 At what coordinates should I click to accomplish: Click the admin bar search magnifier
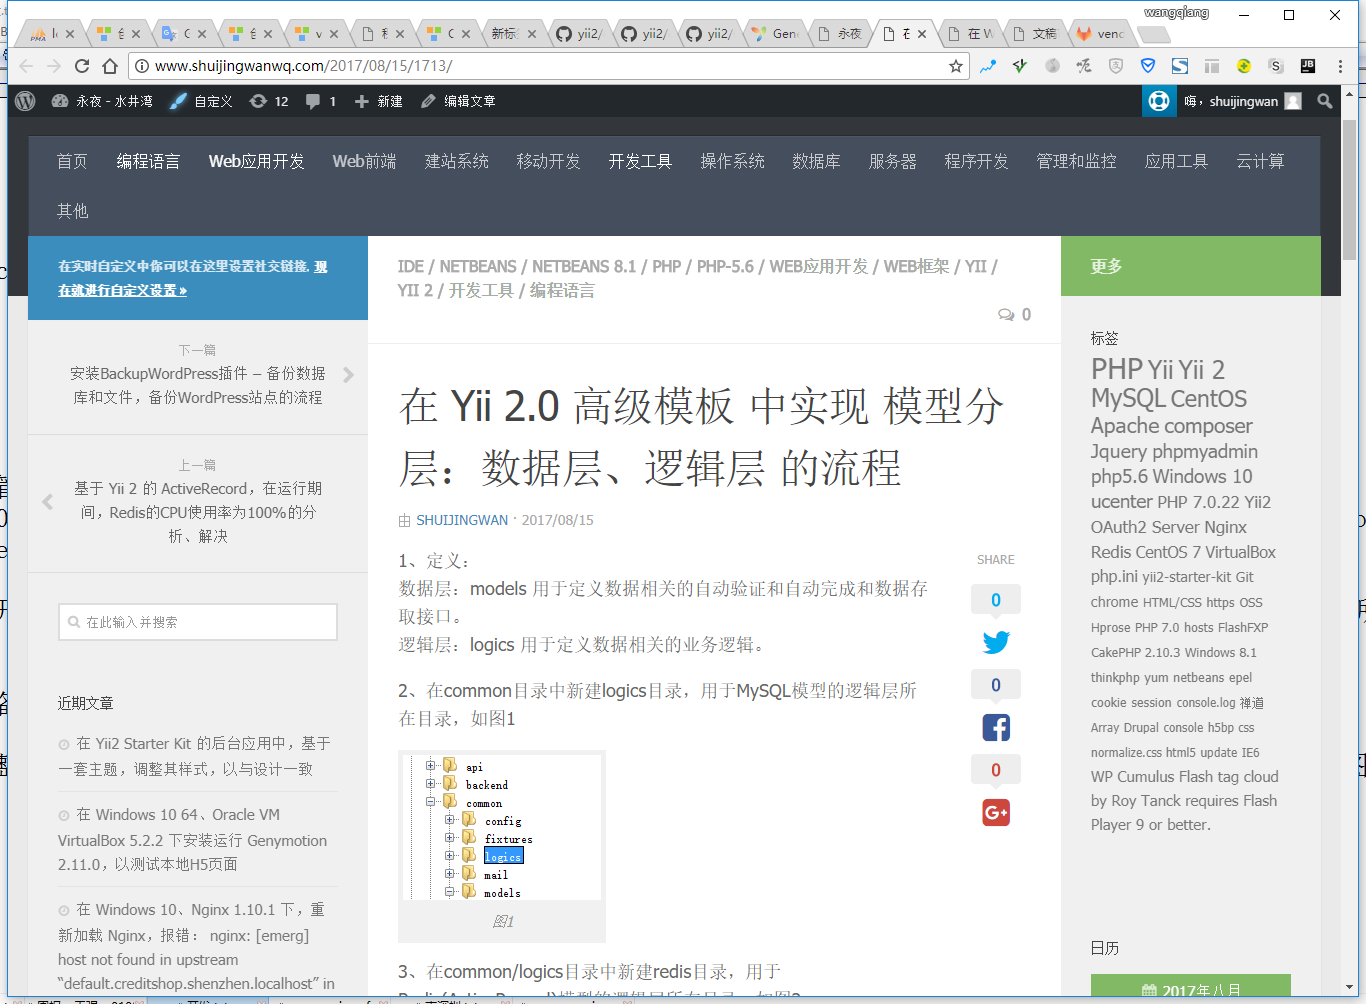pos(1325,101)
